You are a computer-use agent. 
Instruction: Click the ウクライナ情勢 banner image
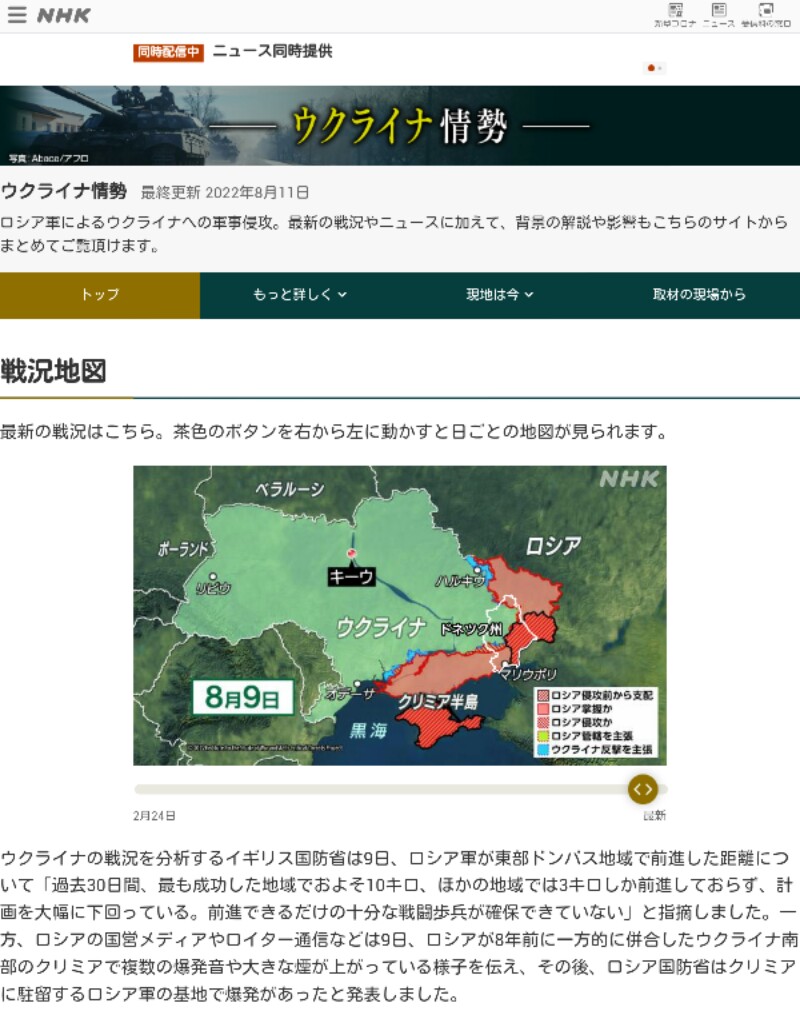point(400,125)
